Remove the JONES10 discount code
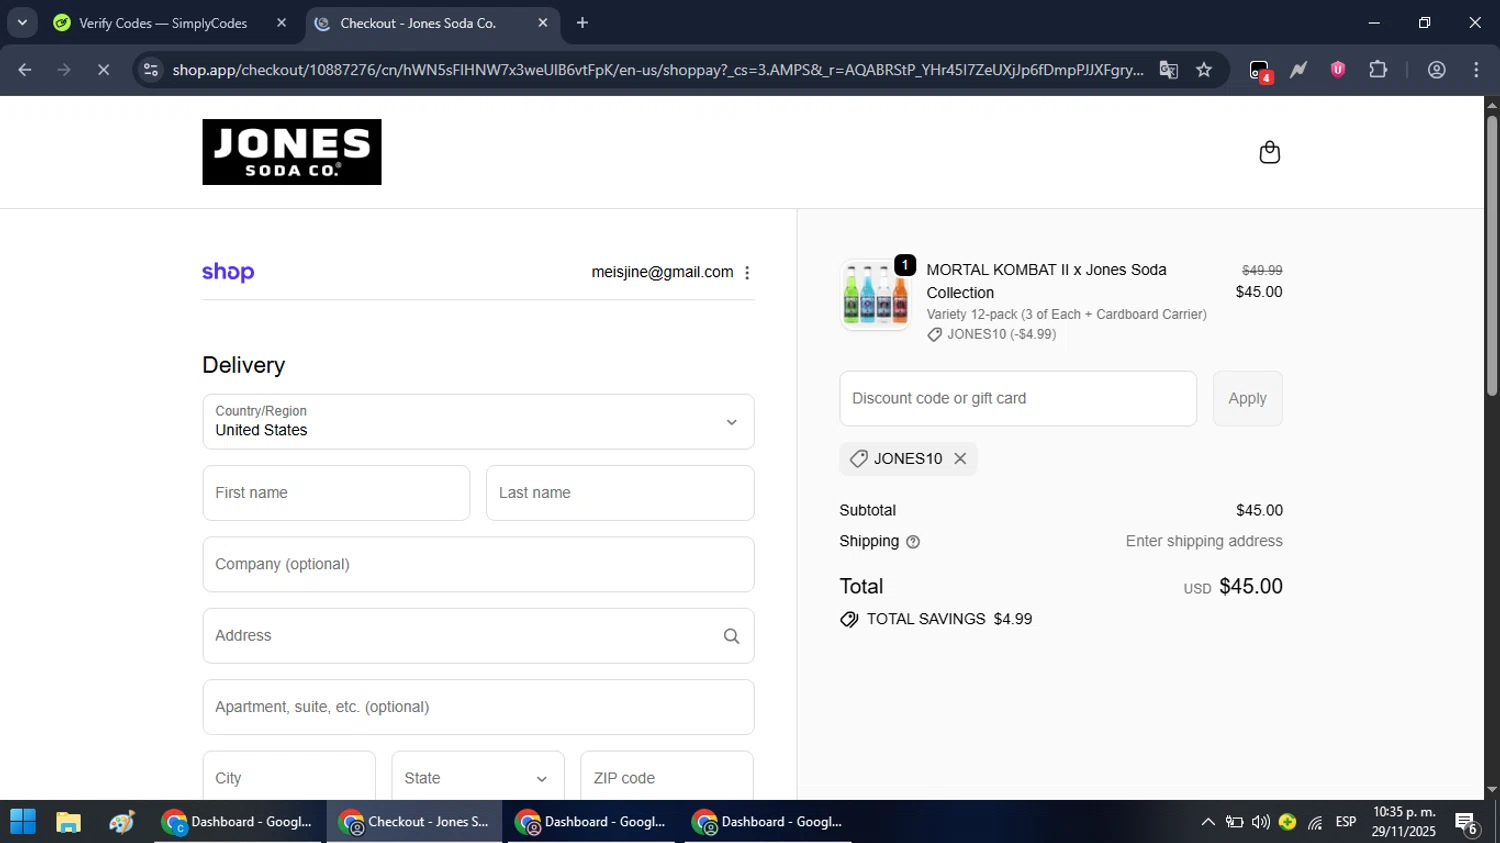The width and height of the screenshot is (1500, 843). 960,459
